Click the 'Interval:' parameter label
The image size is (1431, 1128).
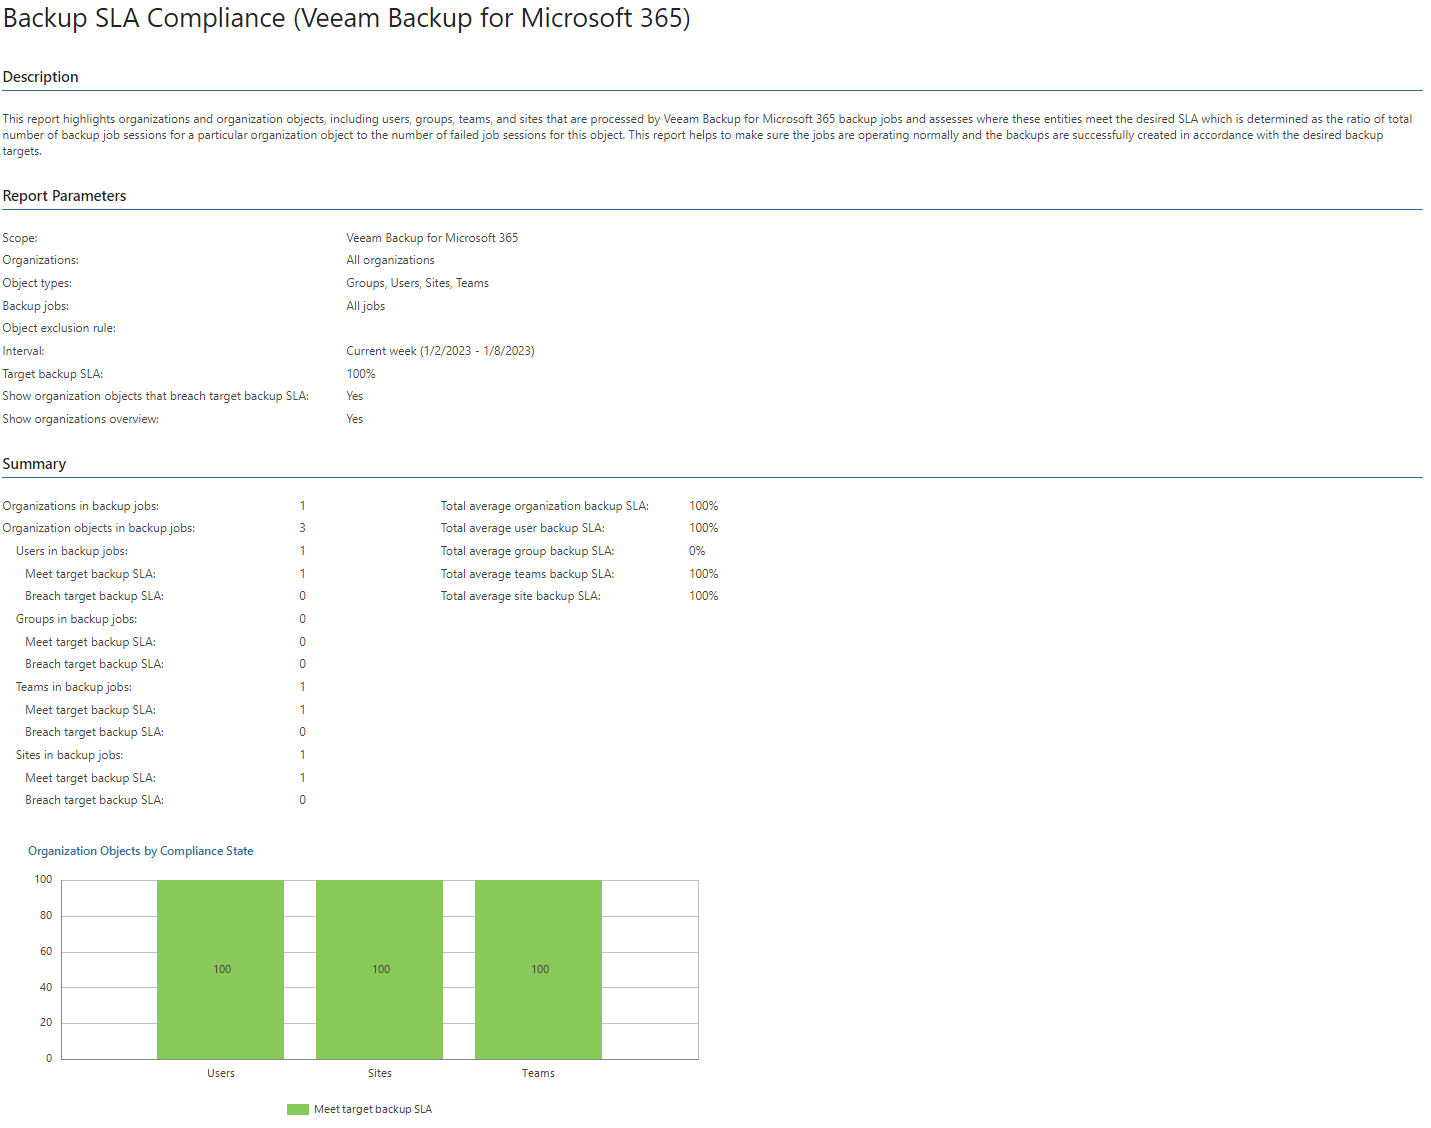(x=23, y=351)
